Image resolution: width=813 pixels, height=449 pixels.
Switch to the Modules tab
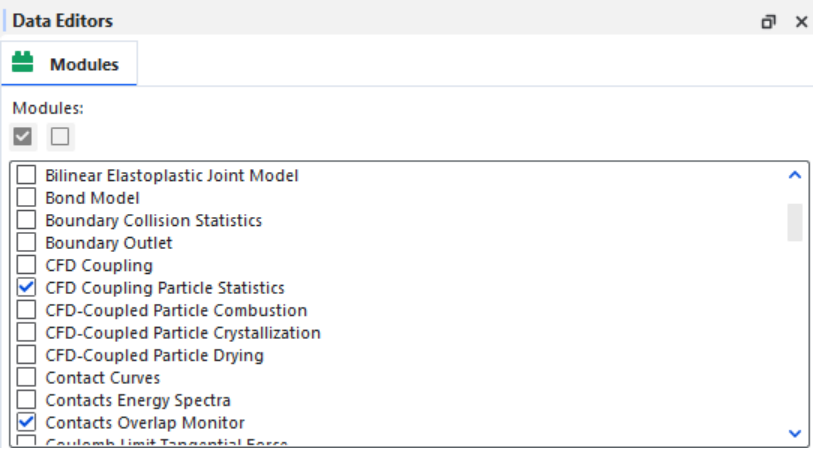[x=69, y=64]
